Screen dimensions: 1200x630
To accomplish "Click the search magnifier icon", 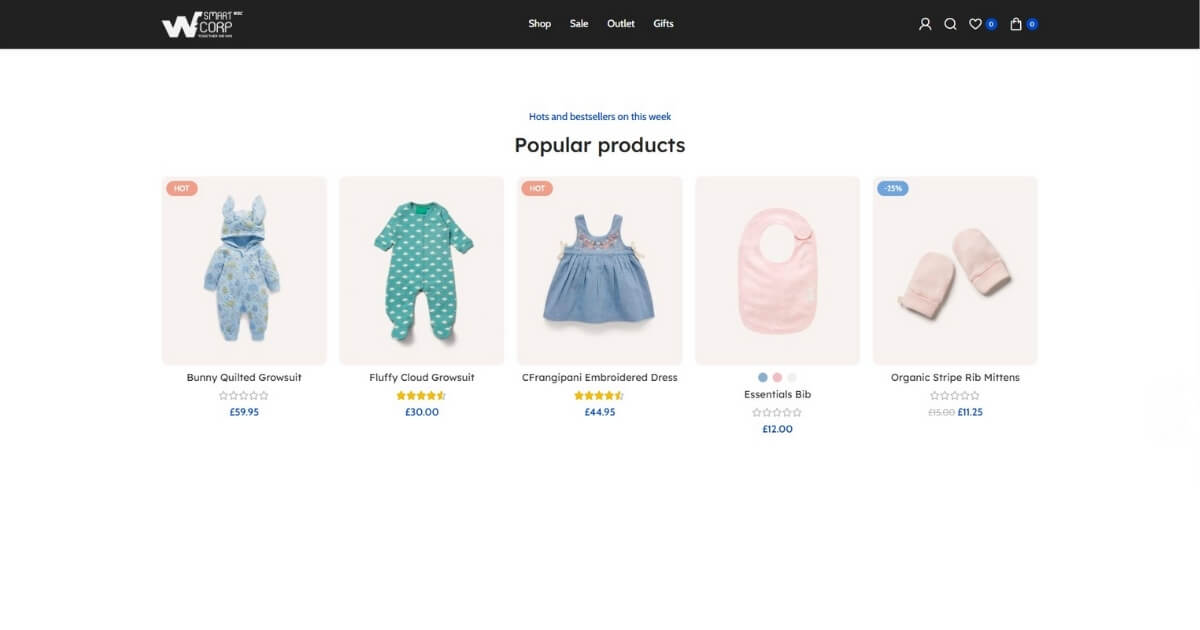I will [x=950, y=23].
